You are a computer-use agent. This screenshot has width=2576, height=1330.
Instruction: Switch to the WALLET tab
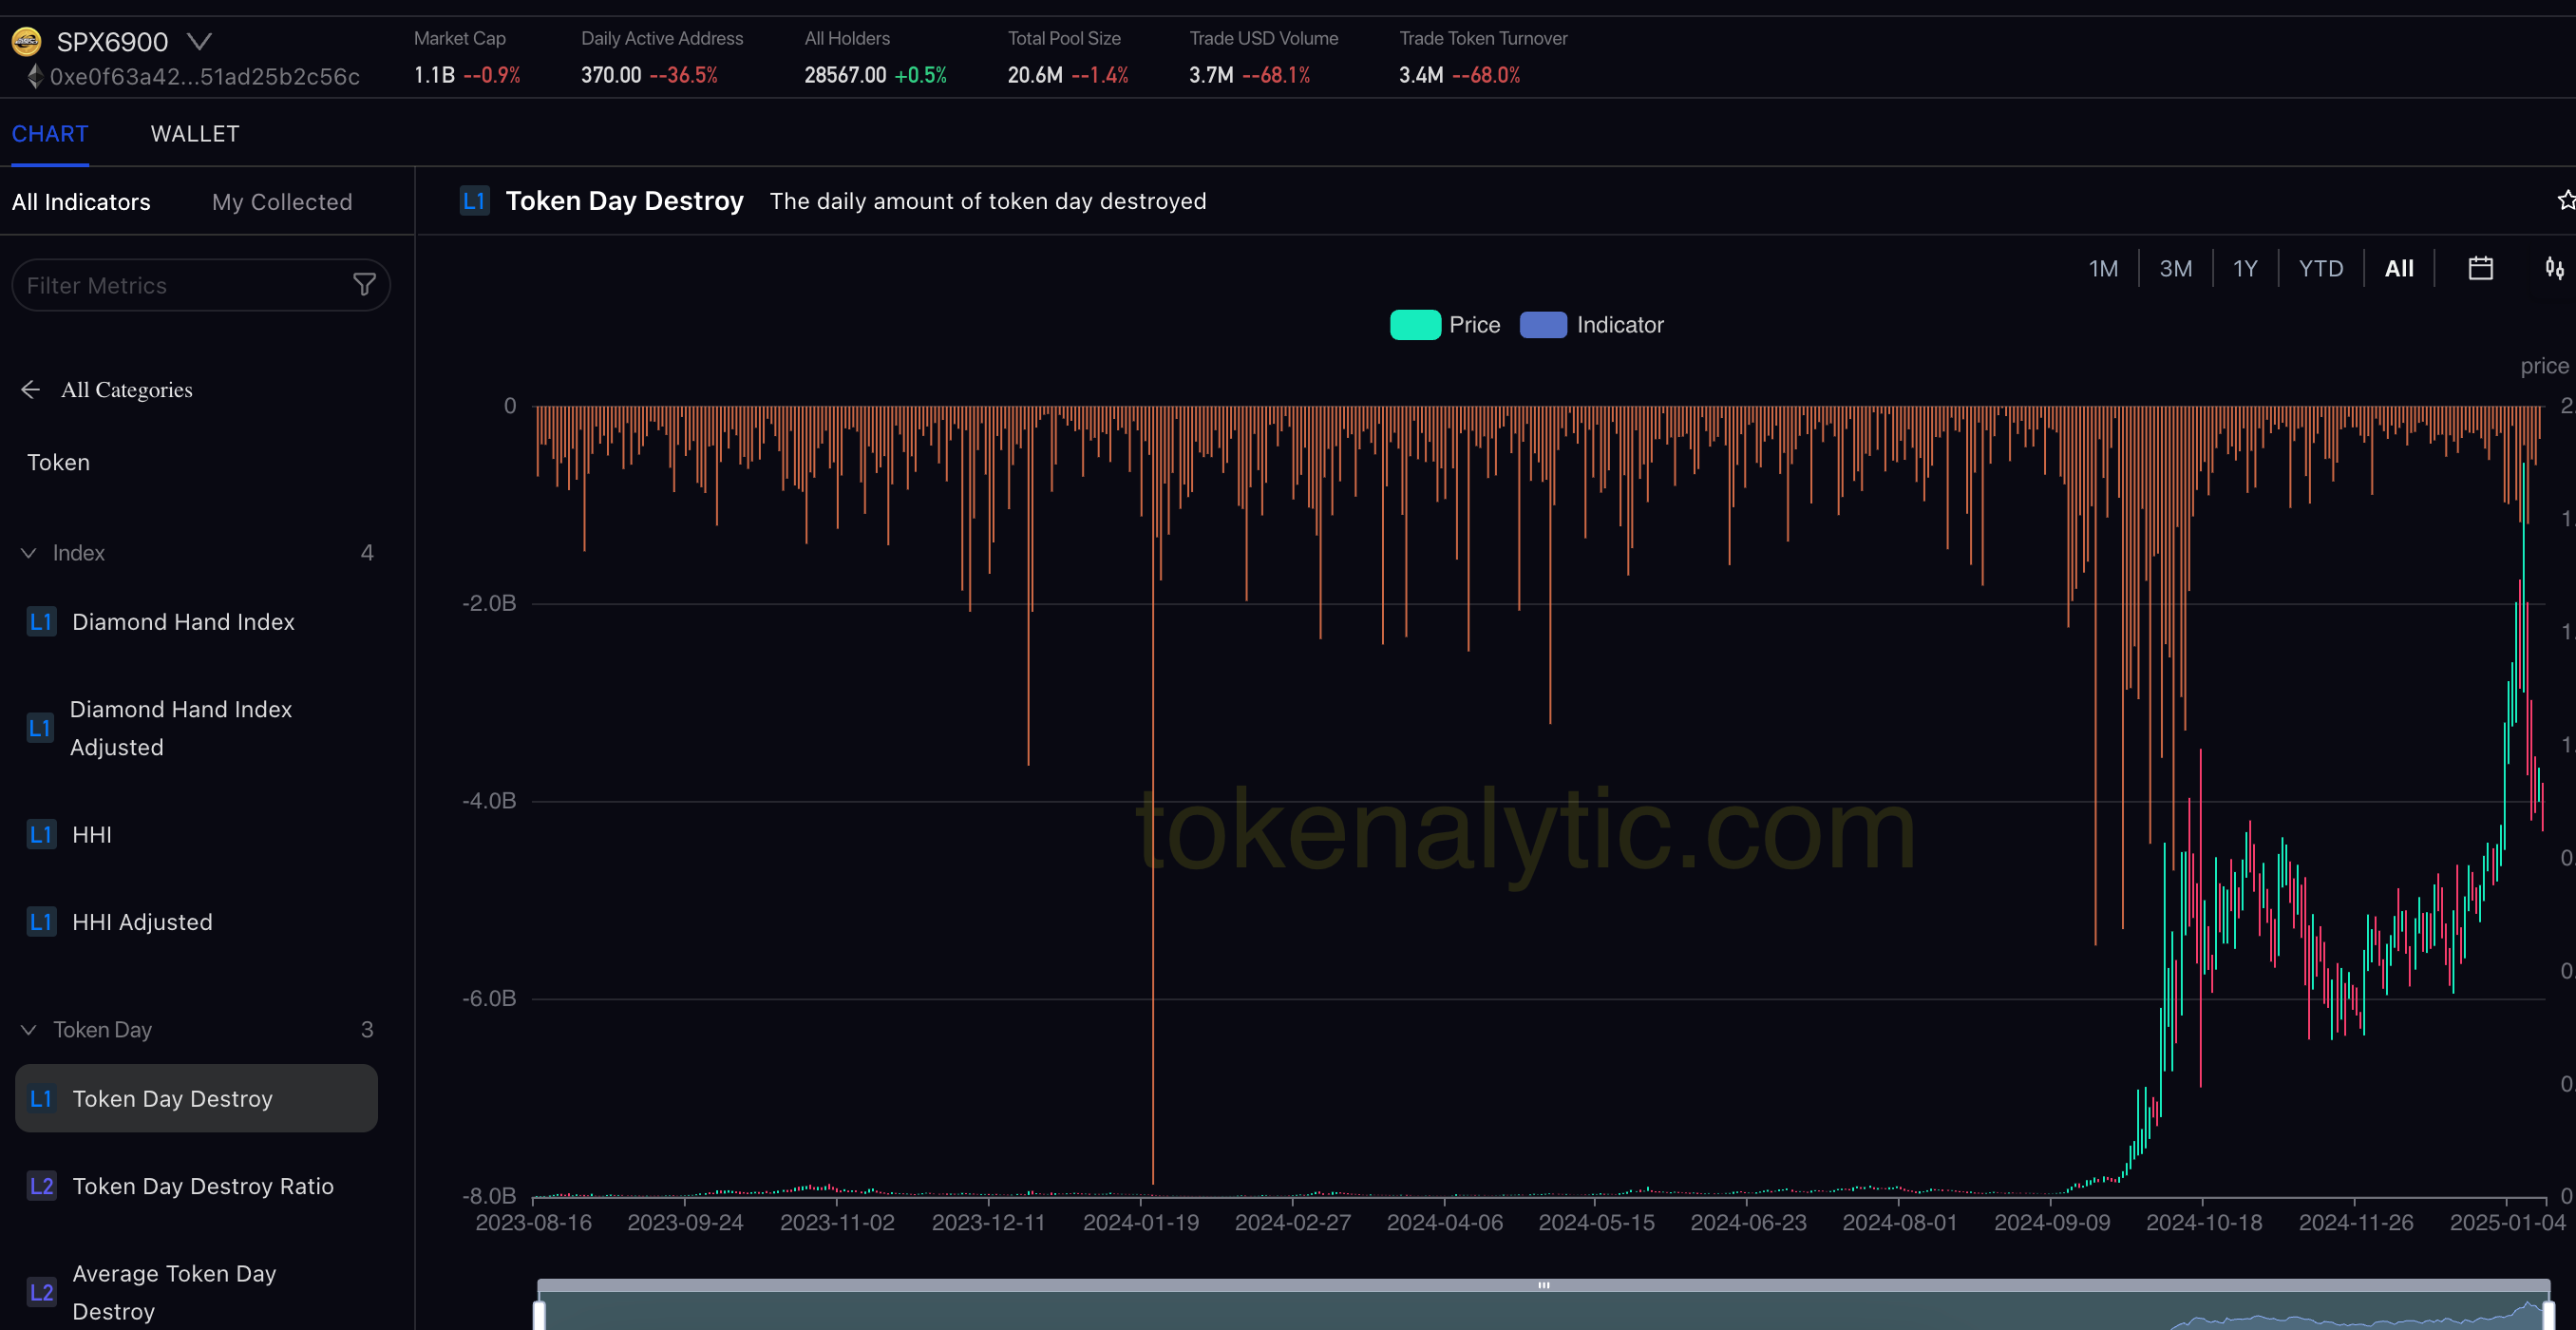195,134
